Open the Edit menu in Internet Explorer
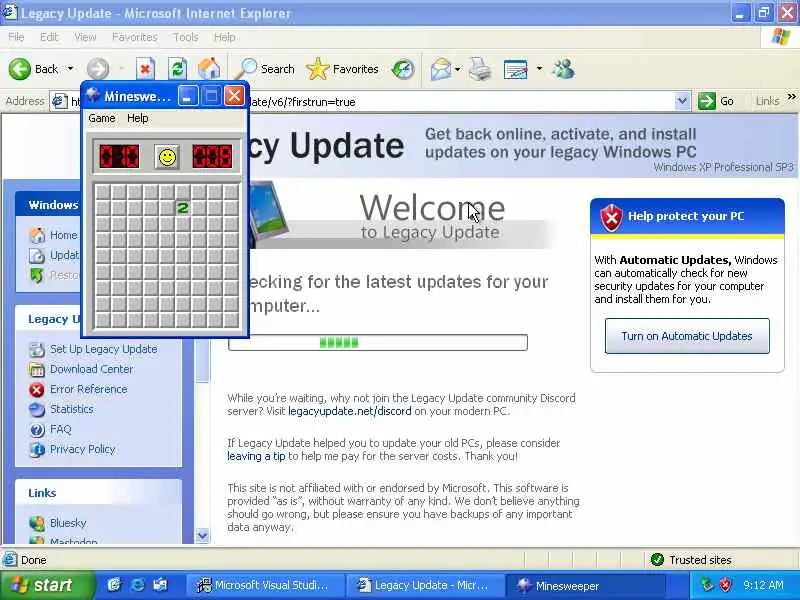The image size is (800, 600). [49, 37]
